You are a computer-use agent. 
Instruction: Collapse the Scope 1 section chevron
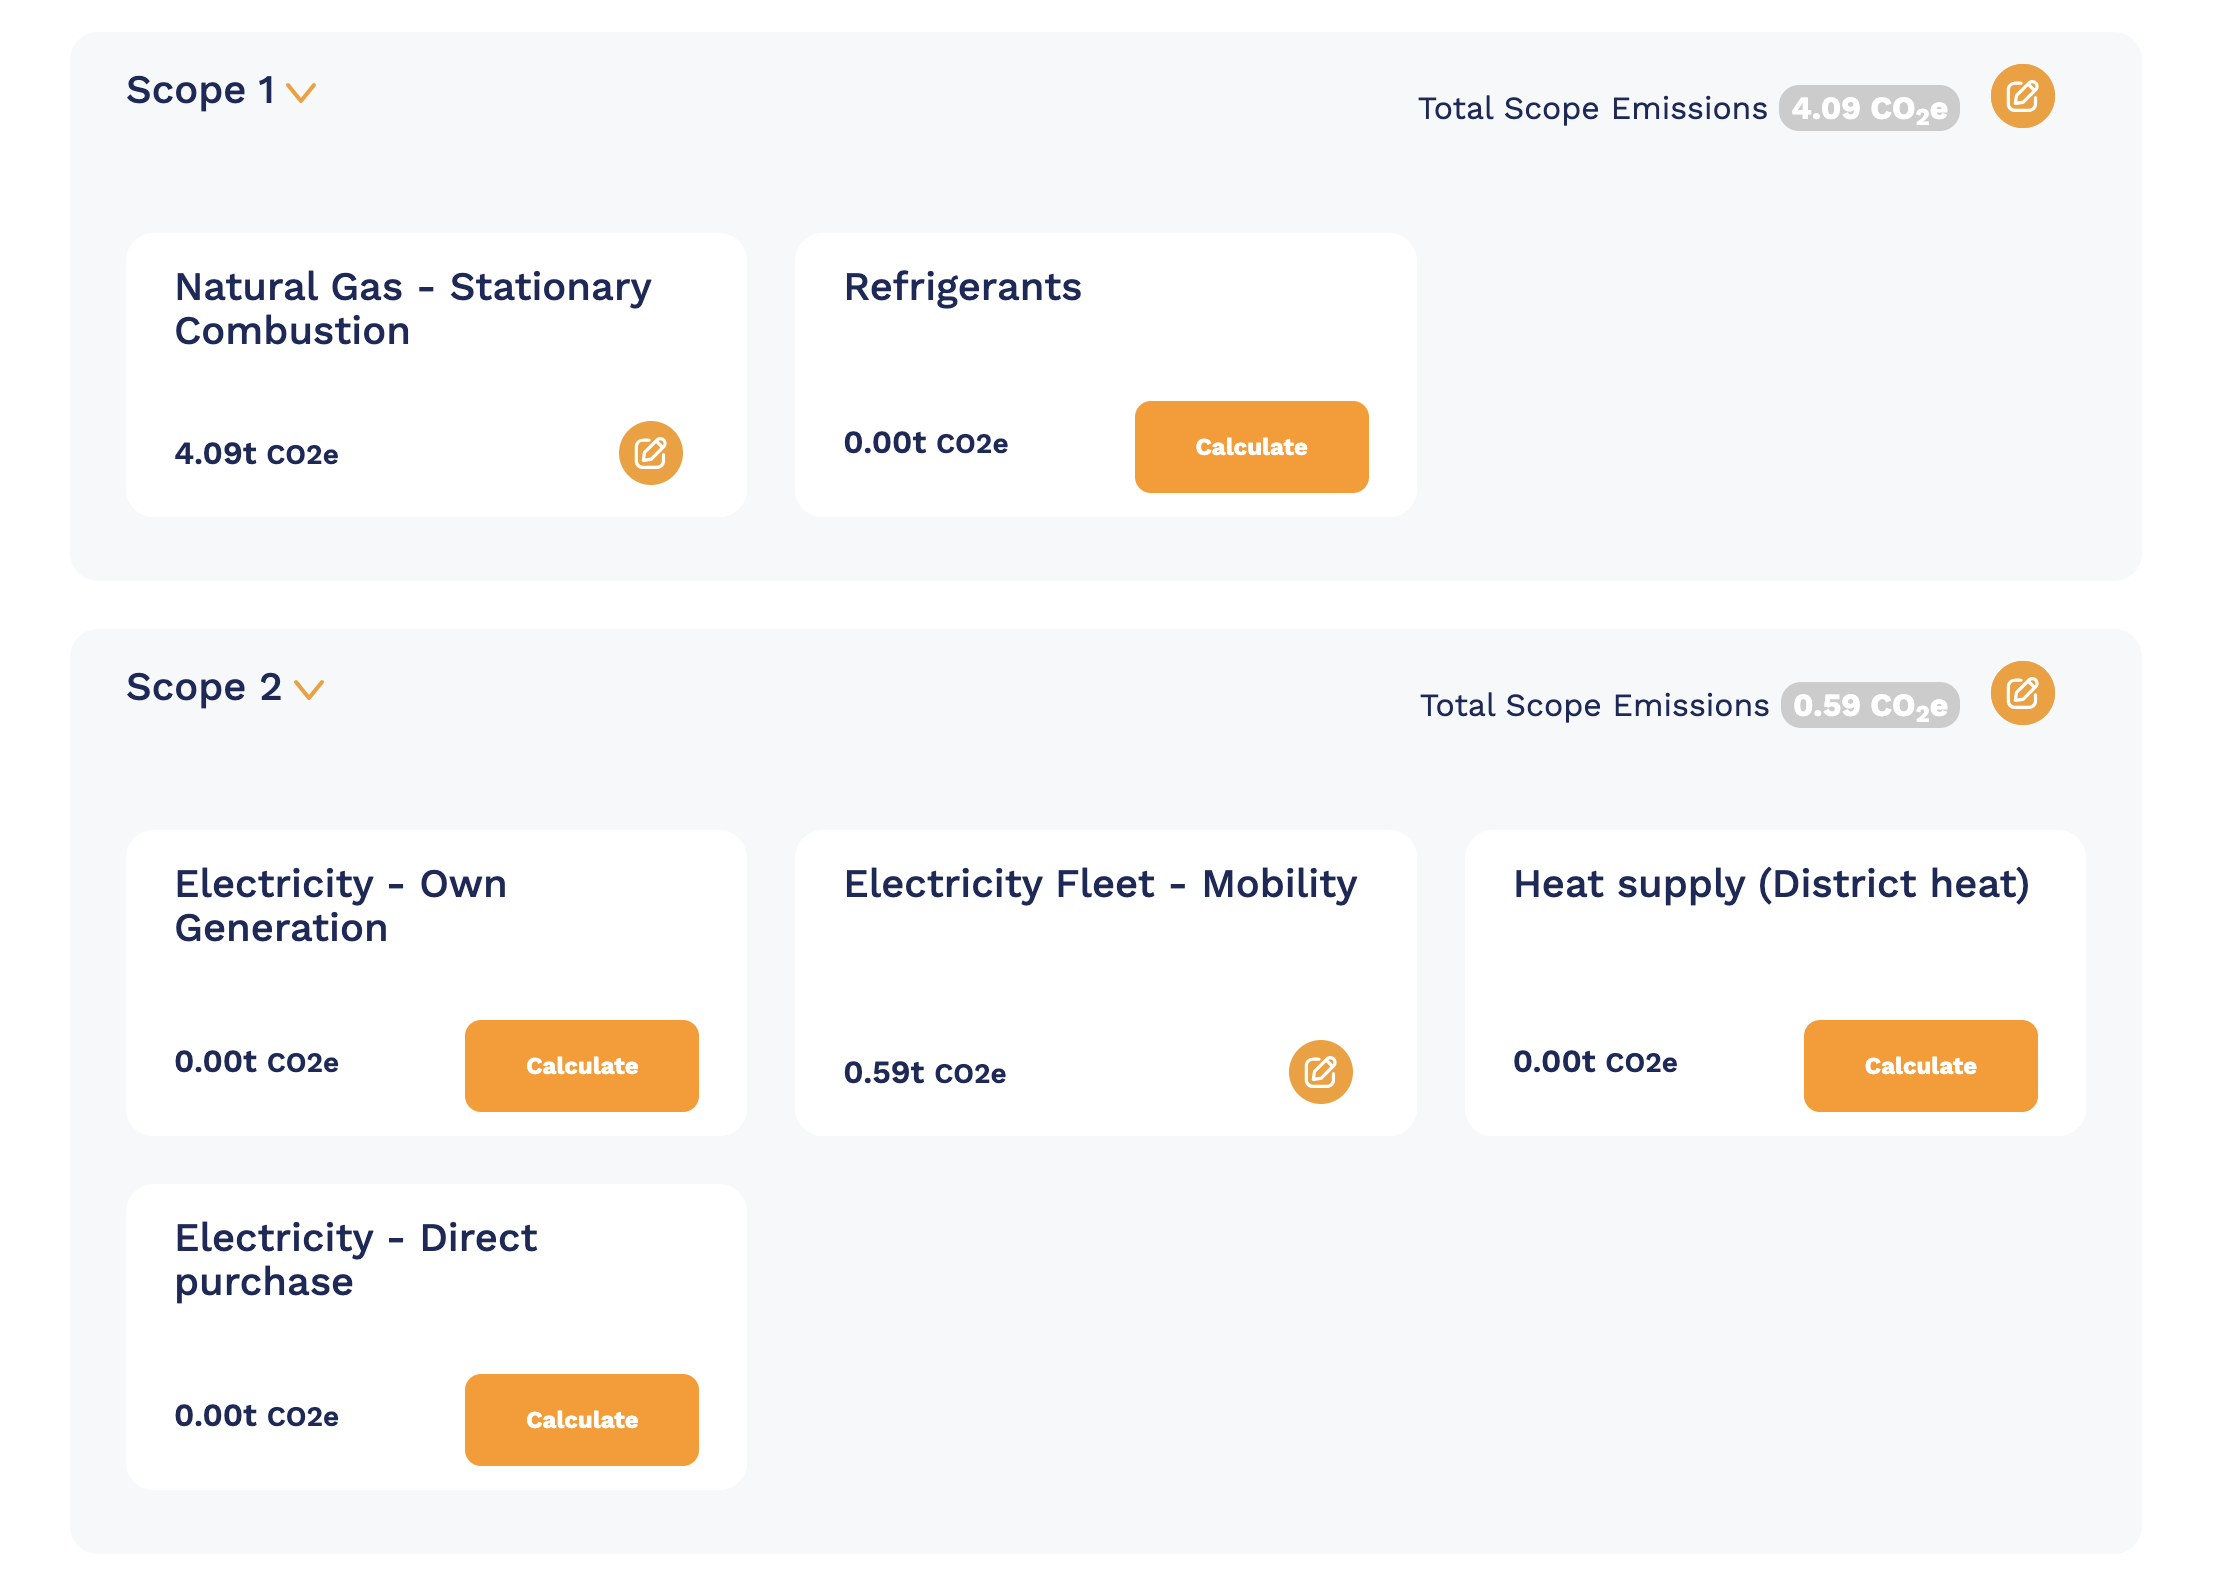point(301,93)
